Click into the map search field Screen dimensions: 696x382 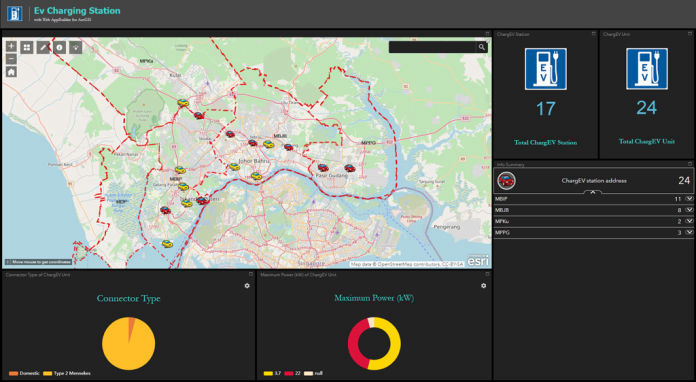point(432,47)
